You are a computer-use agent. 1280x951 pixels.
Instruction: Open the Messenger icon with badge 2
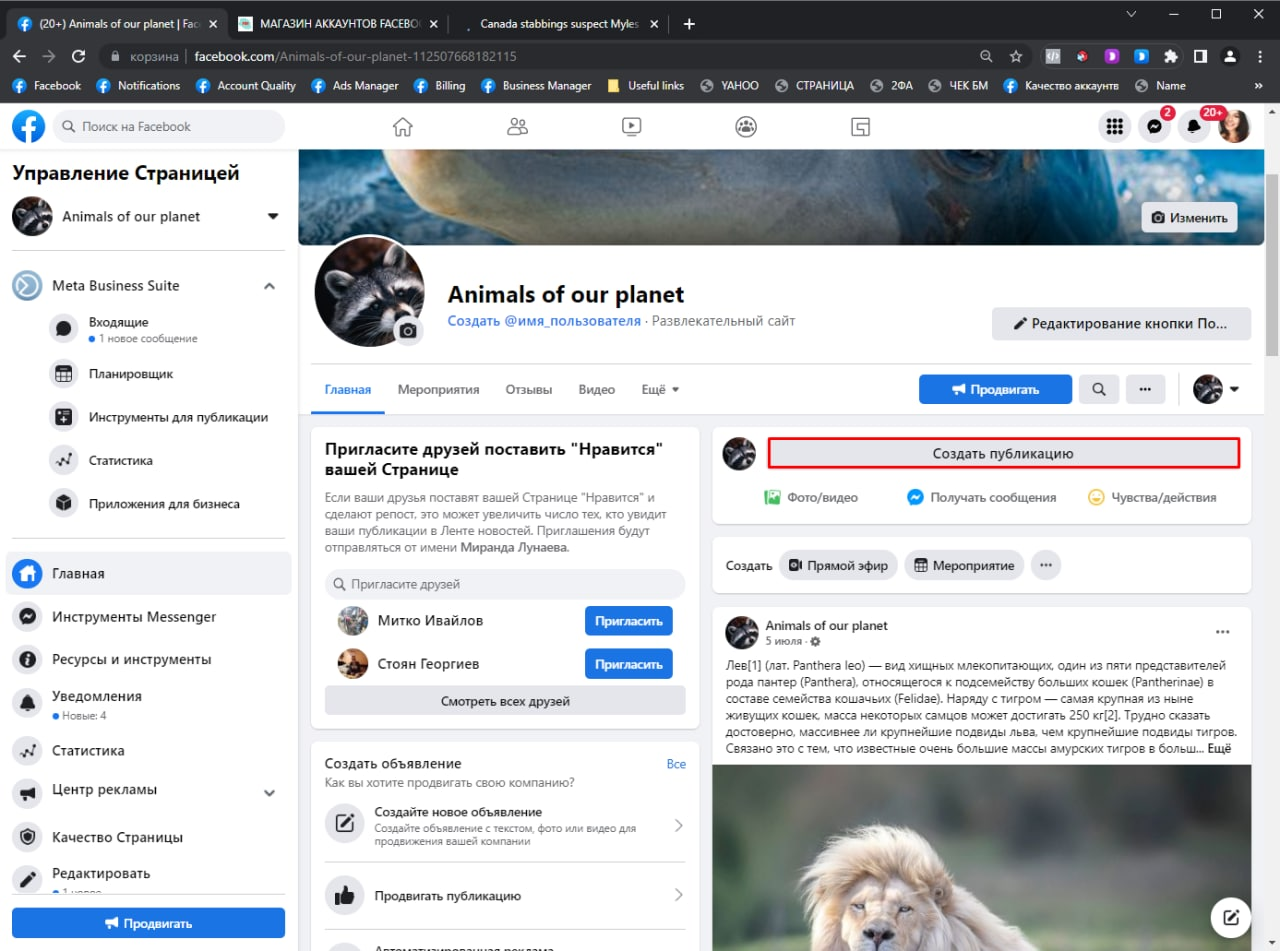click(1154, 126)
